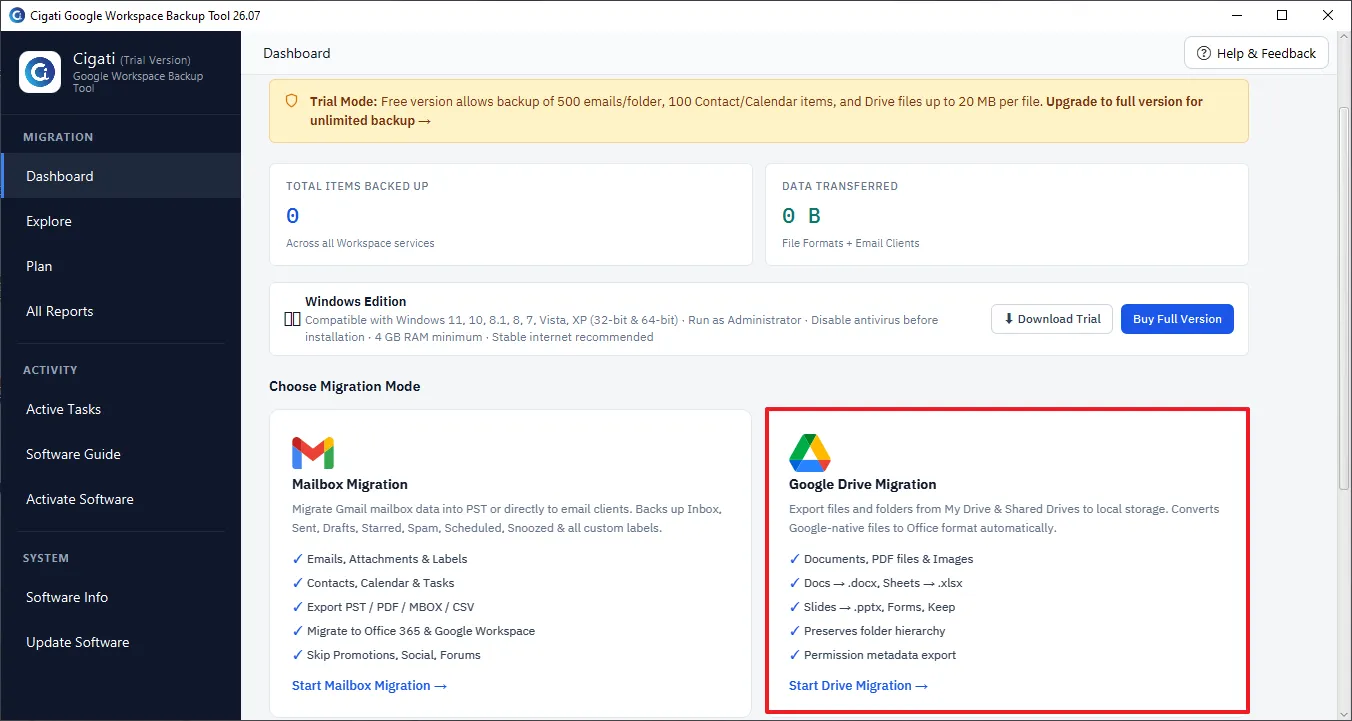Show Active Tasks
Image resolution: width=1352 pixels, height=721 pixels.
[x=120, y=409]
